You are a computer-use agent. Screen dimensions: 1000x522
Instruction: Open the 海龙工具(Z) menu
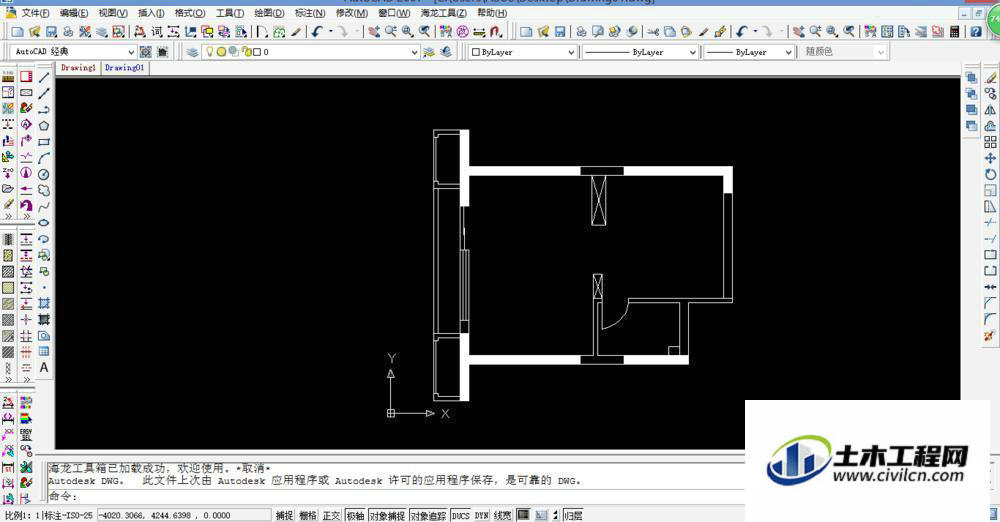point(443,13)
